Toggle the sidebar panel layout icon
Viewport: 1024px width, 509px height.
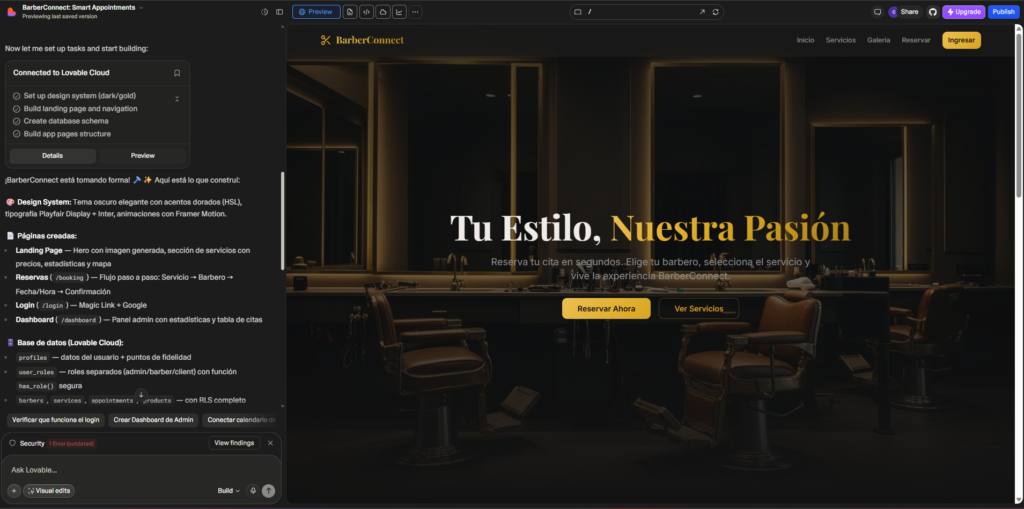point(280,12)
